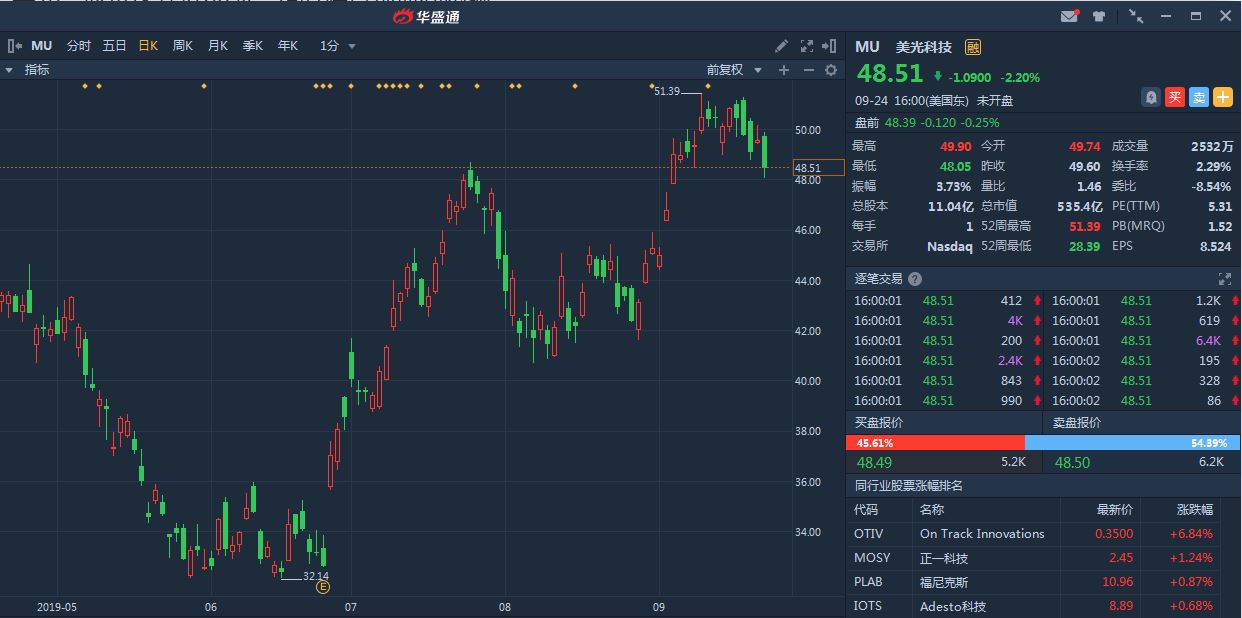Image resolution: width=1242 pixels, height=618 pixels.
Task: Click the red buy-side ratio bar
Action: (935, 442)
